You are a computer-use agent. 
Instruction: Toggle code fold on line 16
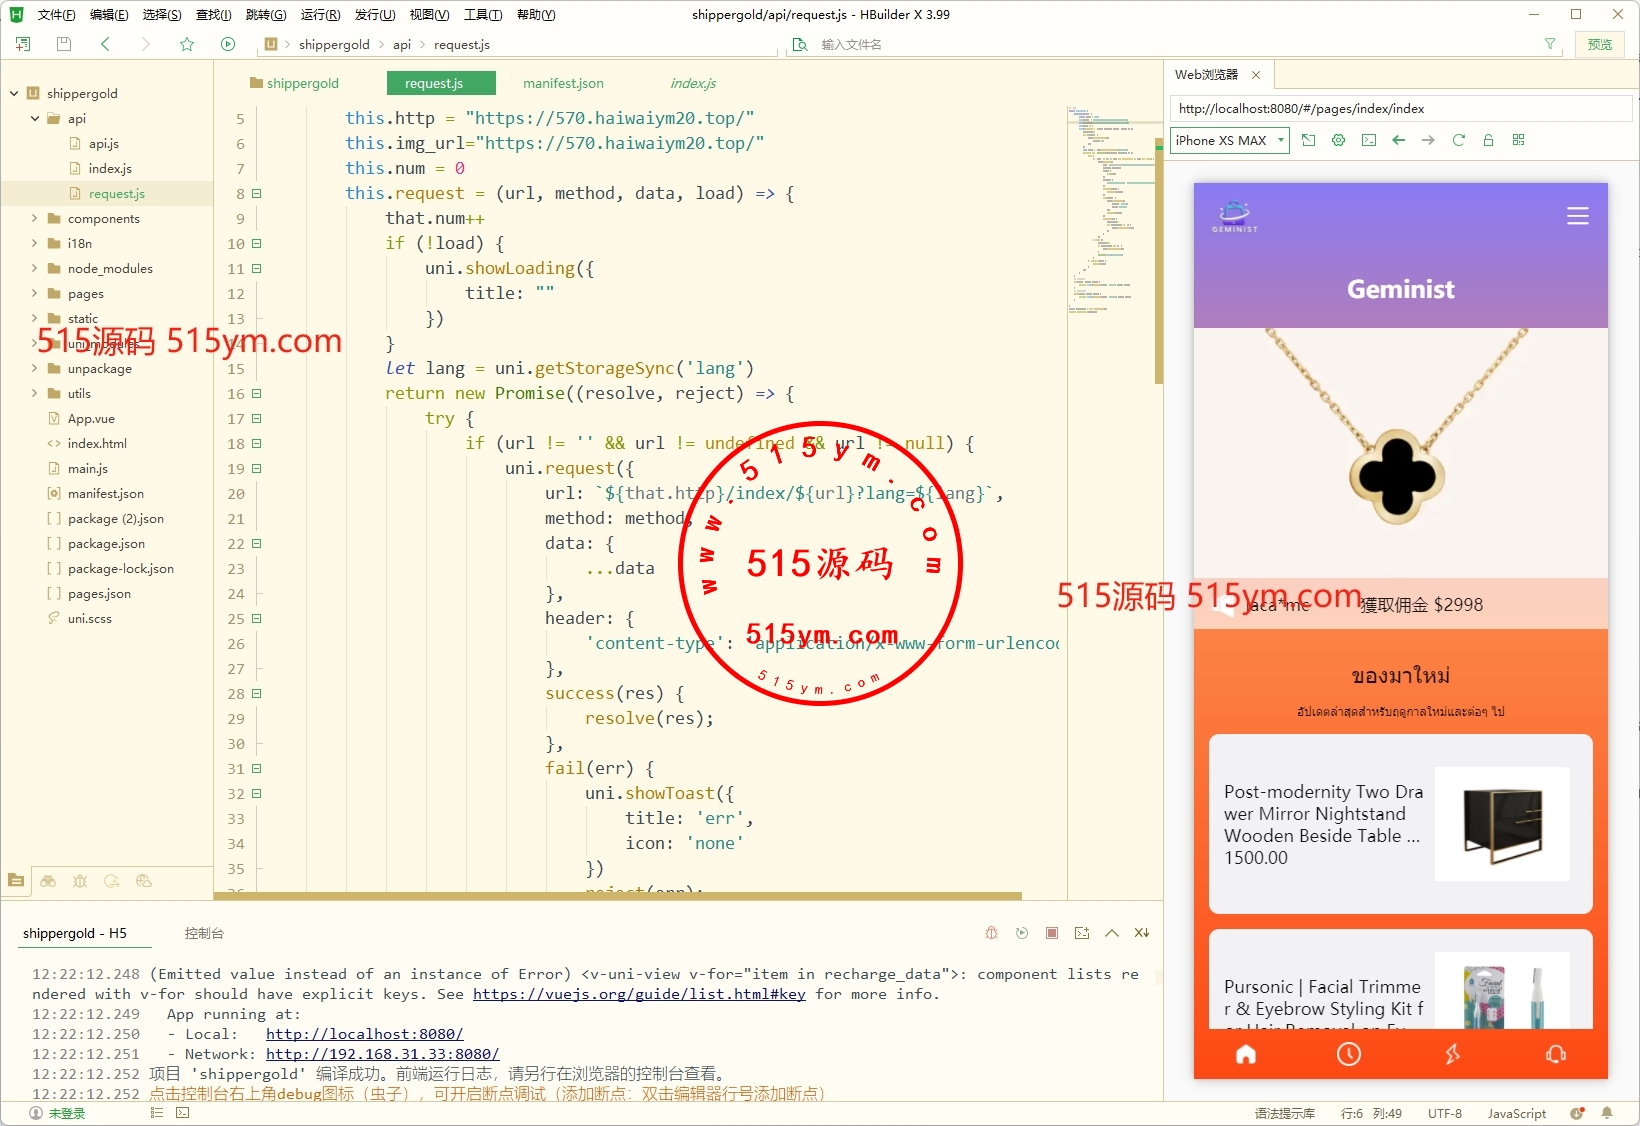(x=257, y=394)
